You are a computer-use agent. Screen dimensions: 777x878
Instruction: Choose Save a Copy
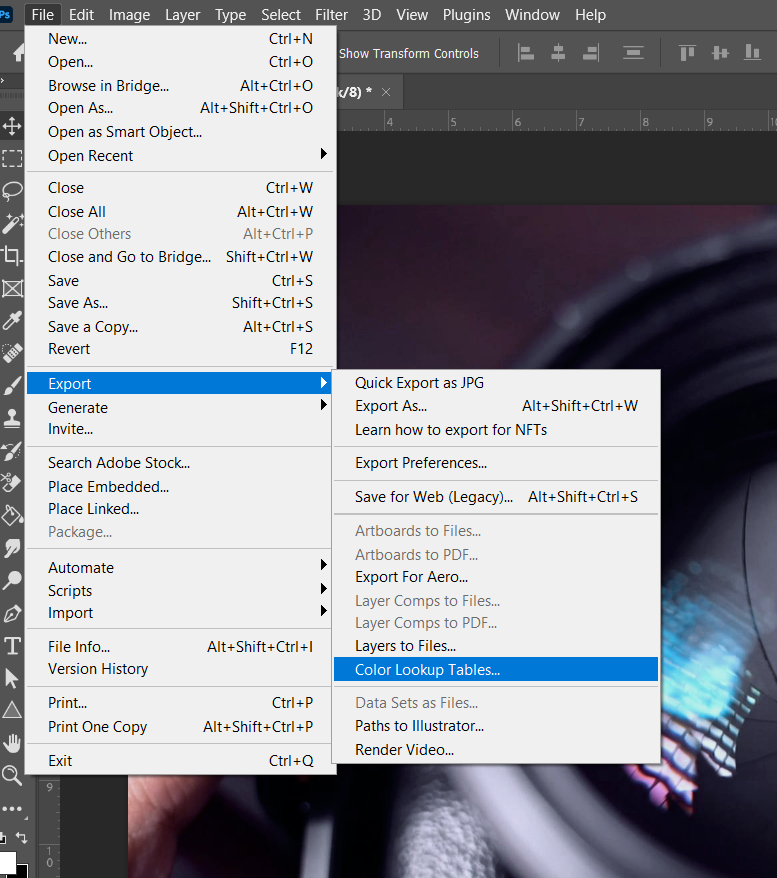[180, 326]
